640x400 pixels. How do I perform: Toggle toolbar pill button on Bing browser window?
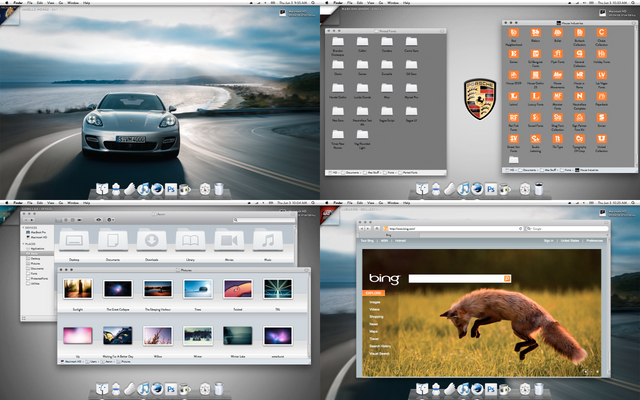point(607,223)
